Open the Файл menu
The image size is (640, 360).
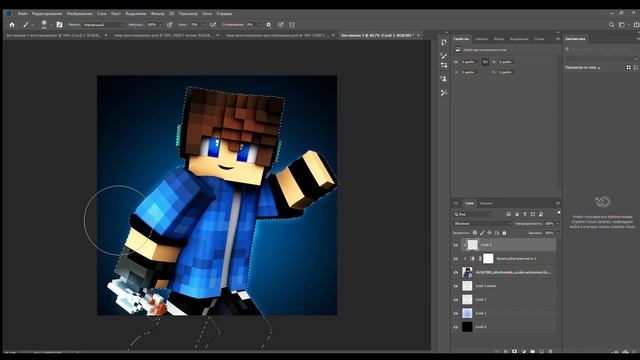[23, 13]
